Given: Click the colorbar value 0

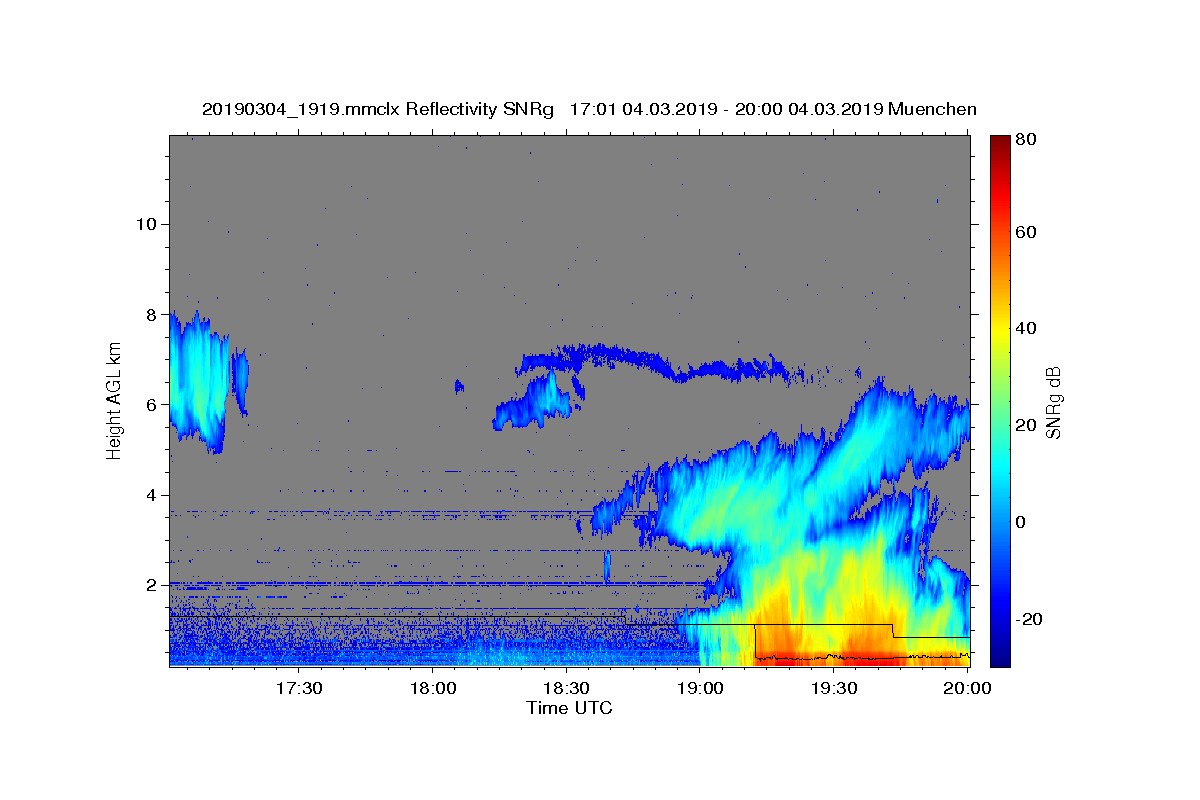Looking at the screenshot, I should point(1021,522).
